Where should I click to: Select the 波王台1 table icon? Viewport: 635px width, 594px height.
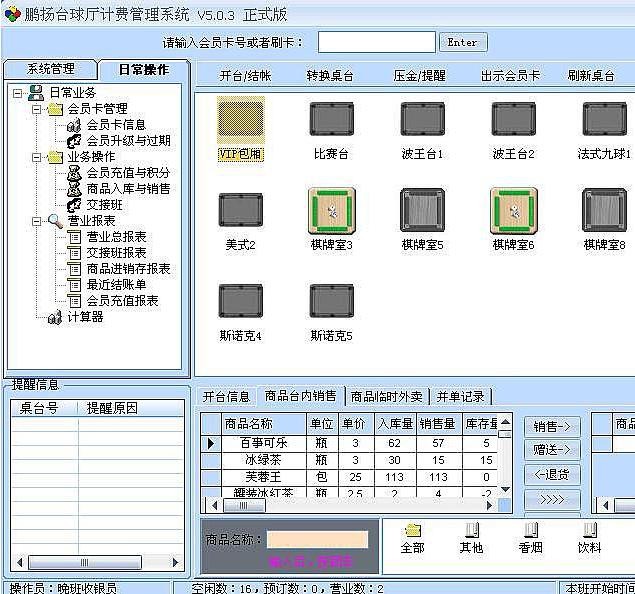[421, 122]
